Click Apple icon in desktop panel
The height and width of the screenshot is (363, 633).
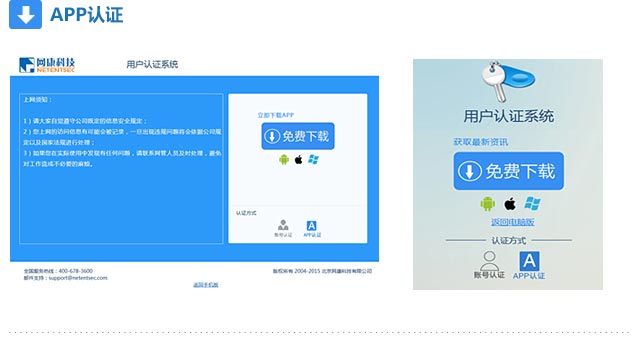(x=298, y=160)
